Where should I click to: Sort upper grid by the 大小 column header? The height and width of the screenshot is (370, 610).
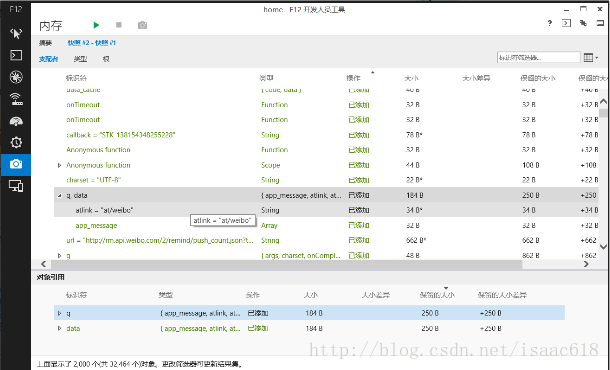coord(412,78)
